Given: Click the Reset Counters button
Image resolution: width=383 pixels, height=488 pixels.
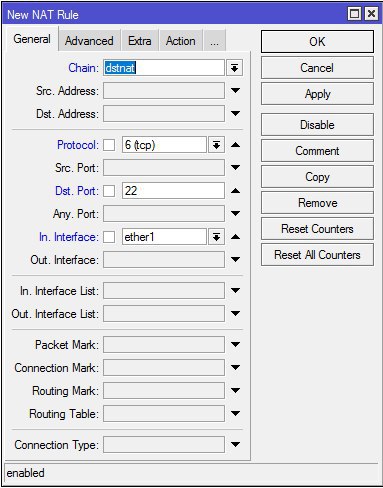Looking at the screenshot, I should pyautogui.click(x=317, y=229).
